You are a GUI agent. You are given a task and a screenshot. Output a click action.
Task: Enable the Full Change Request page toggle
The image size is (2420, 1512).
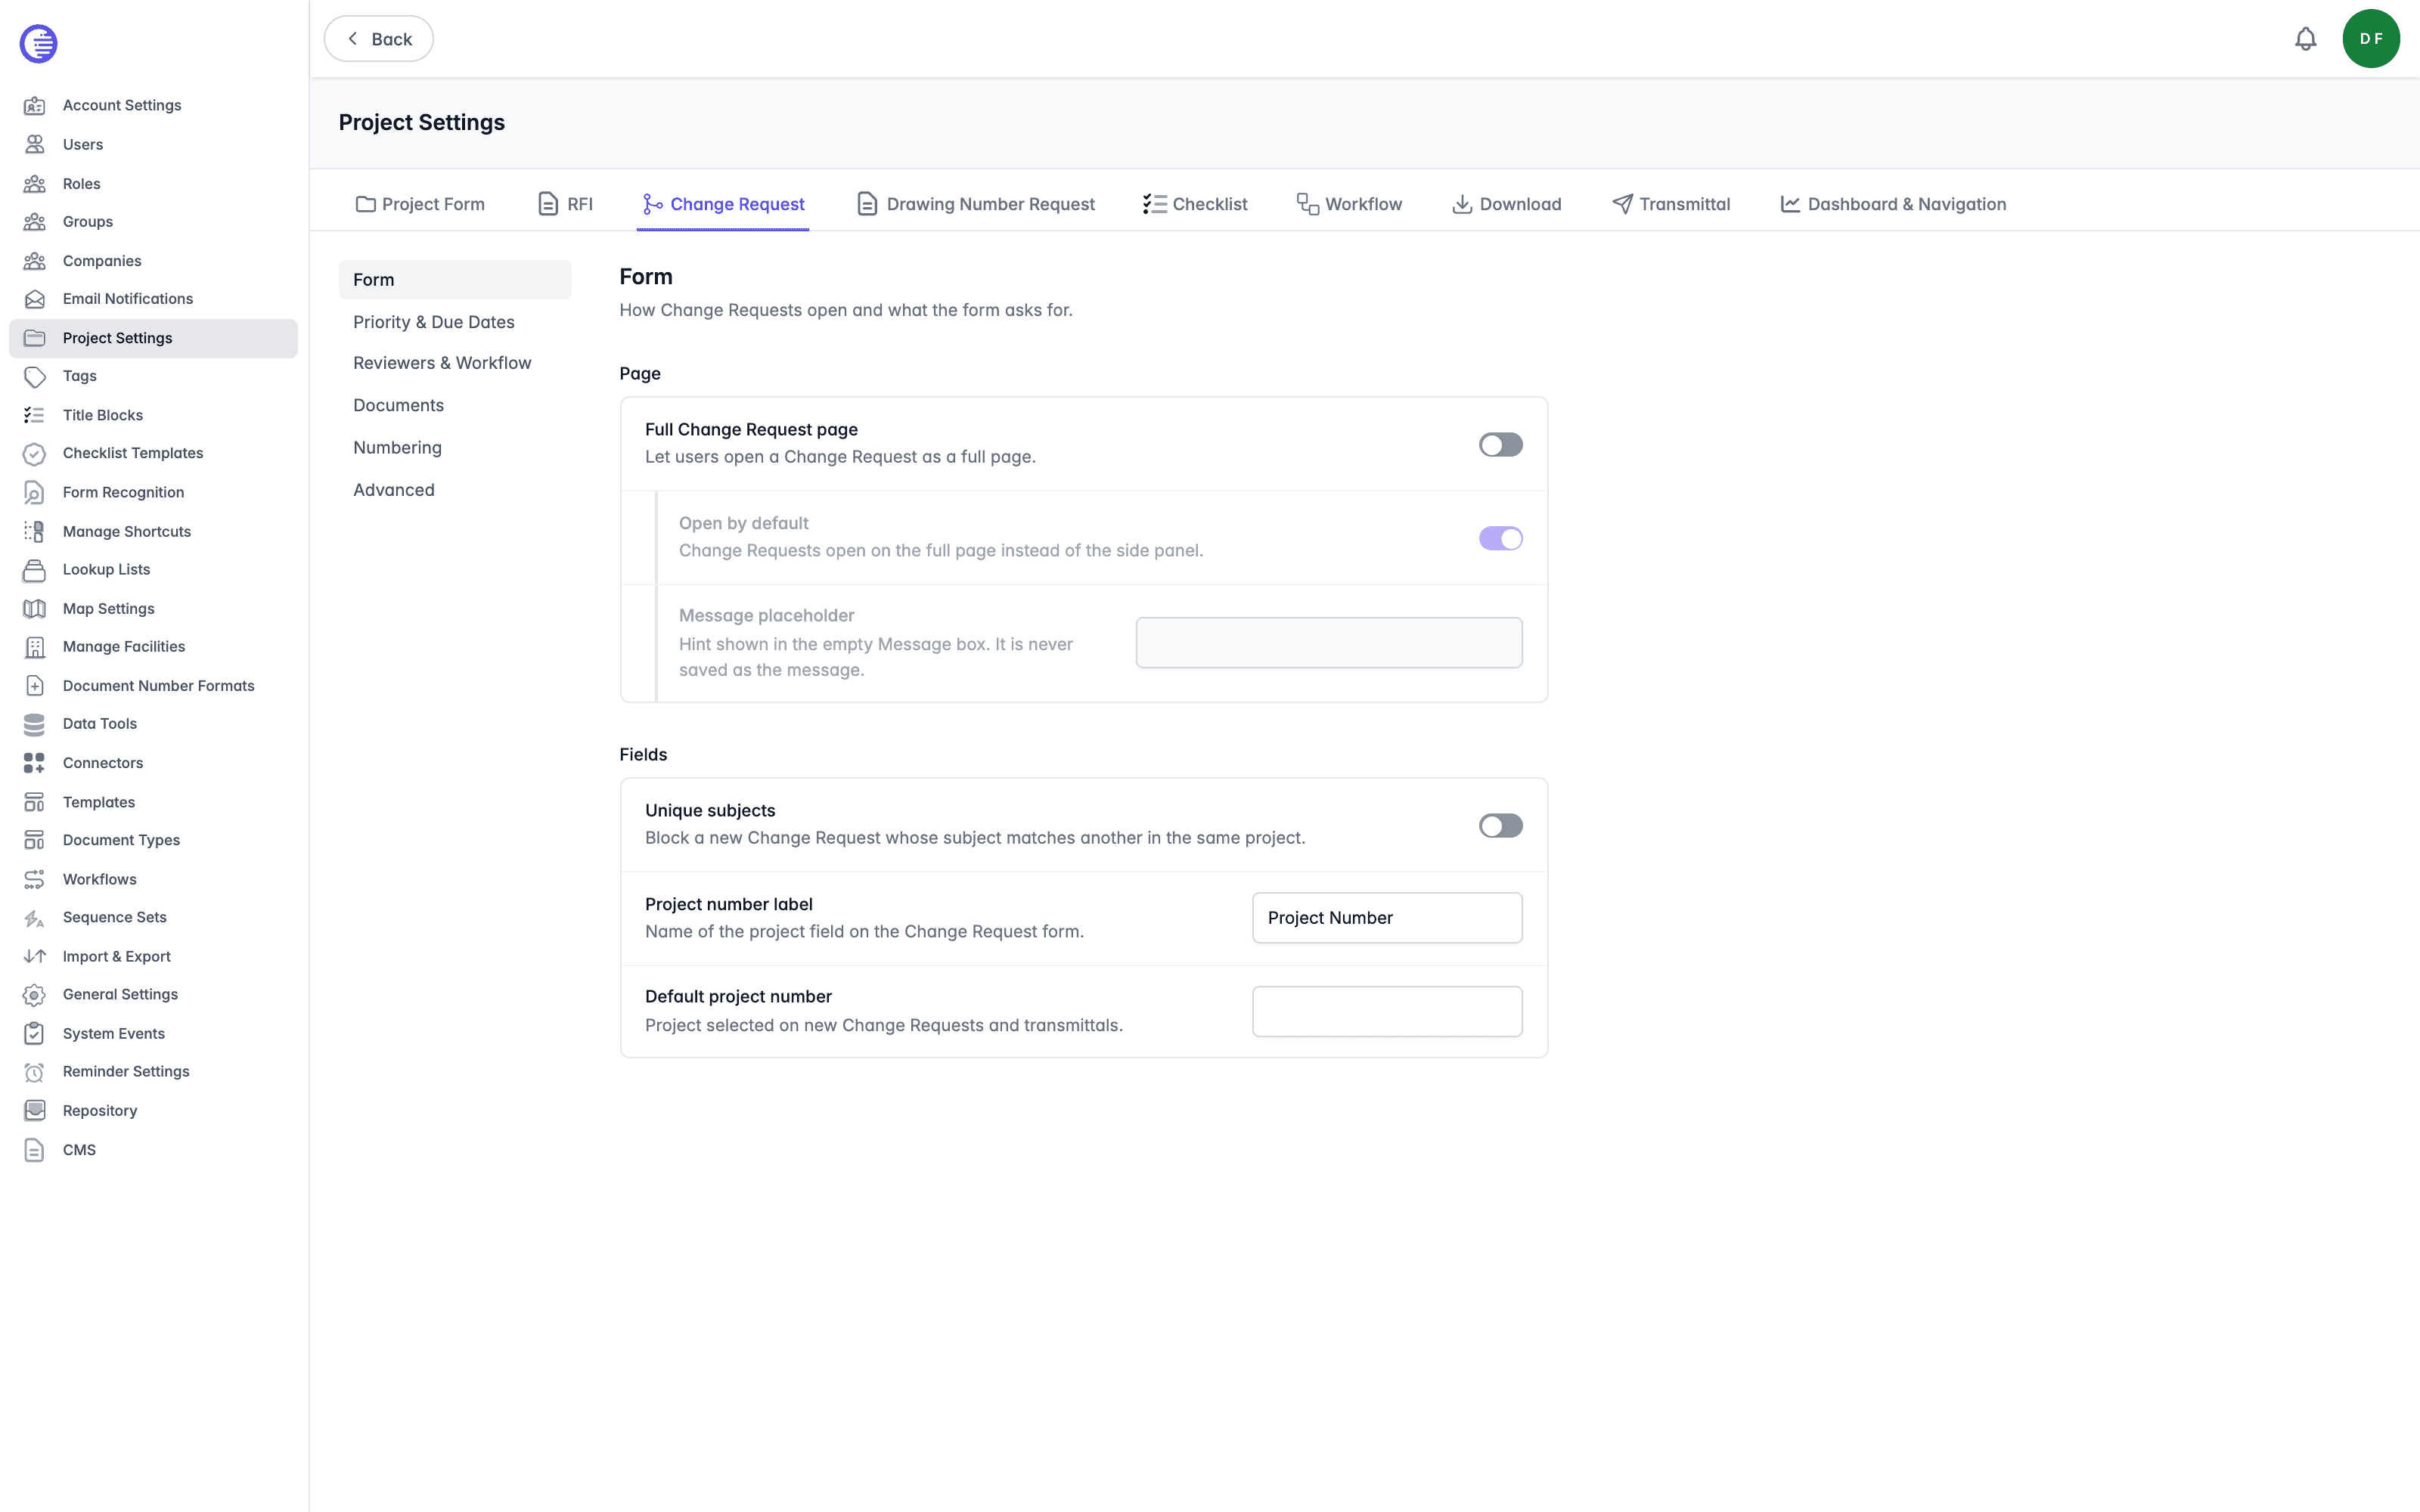[x=1500, y=444]
